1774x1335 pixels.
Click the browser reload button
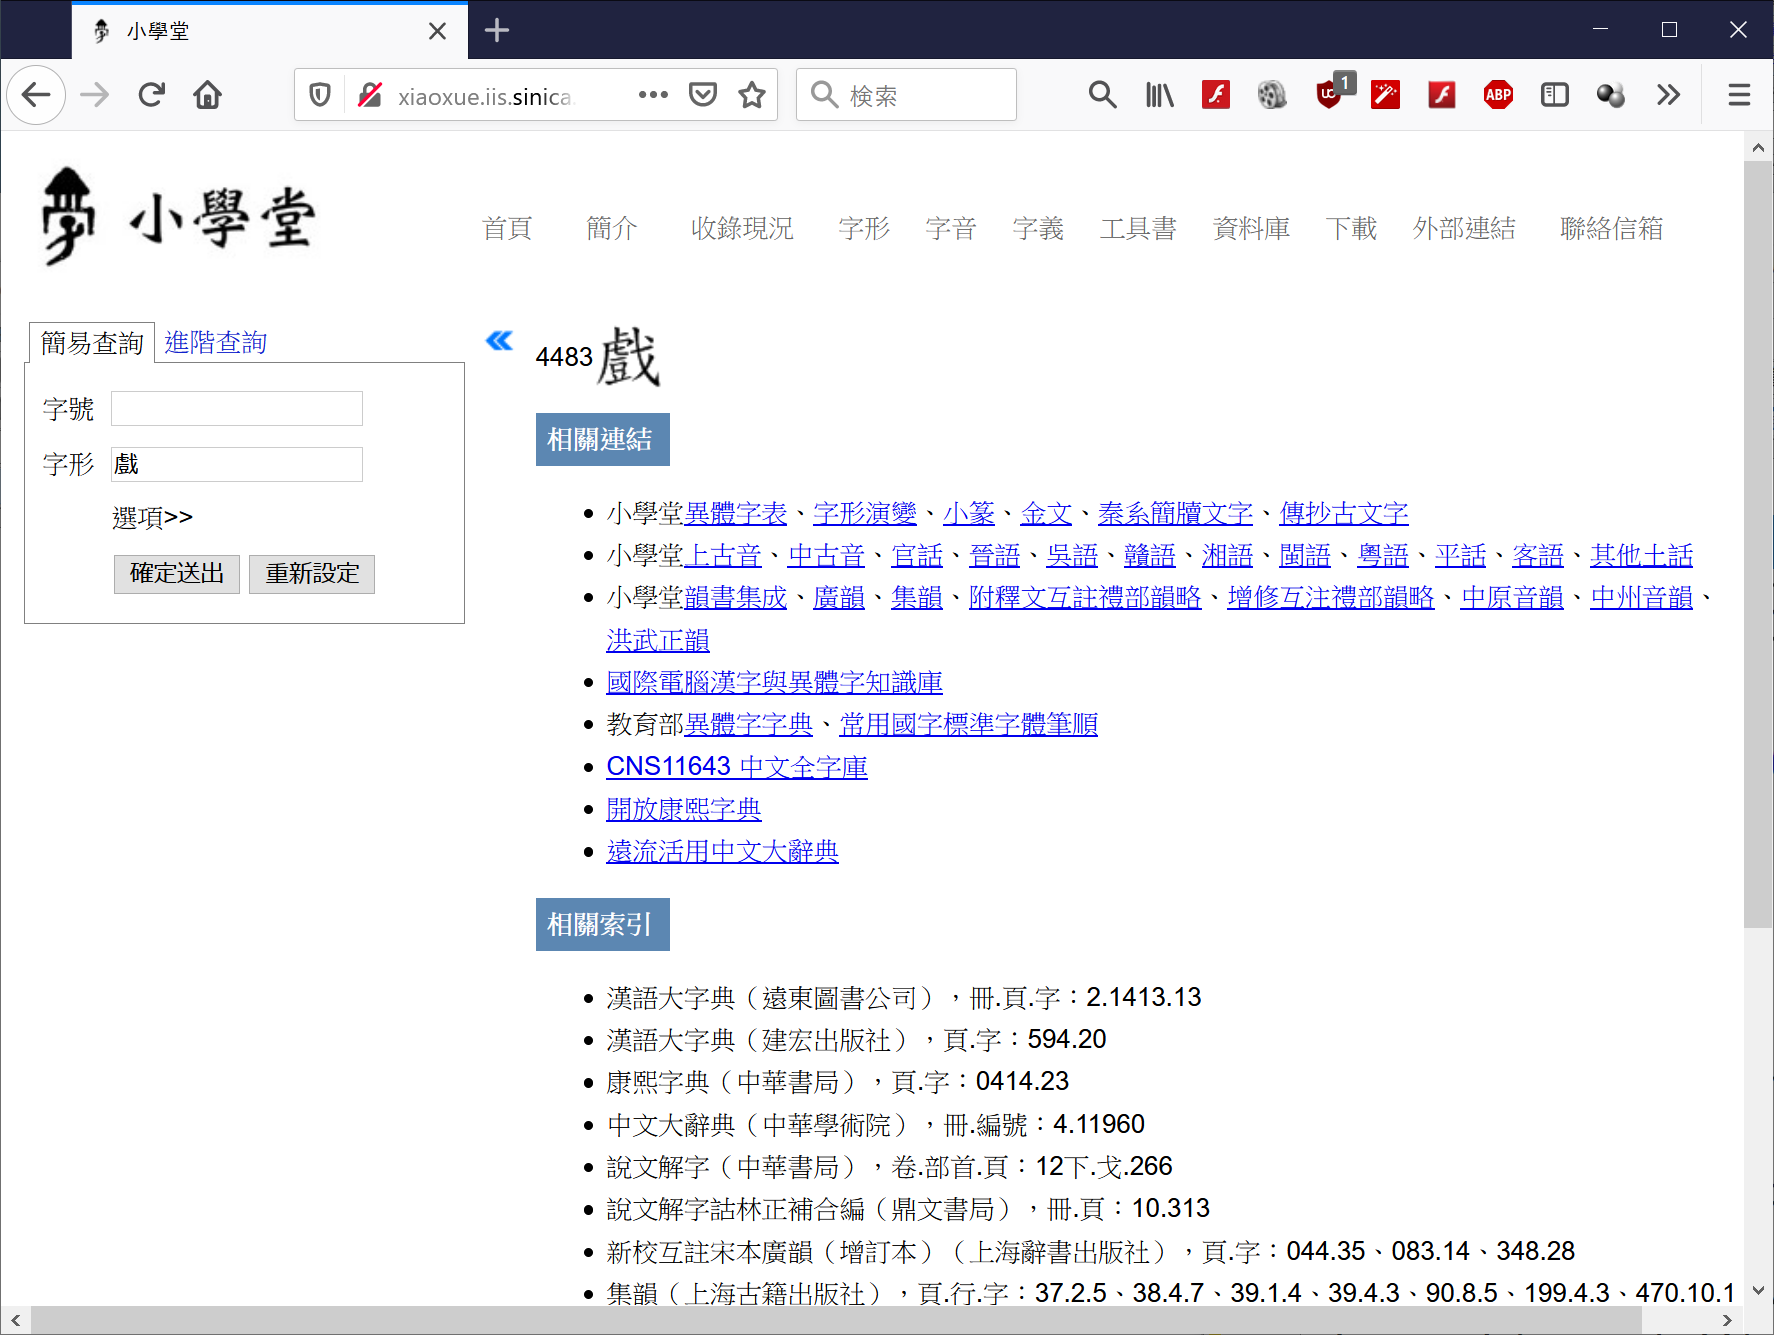coord(152,95)
